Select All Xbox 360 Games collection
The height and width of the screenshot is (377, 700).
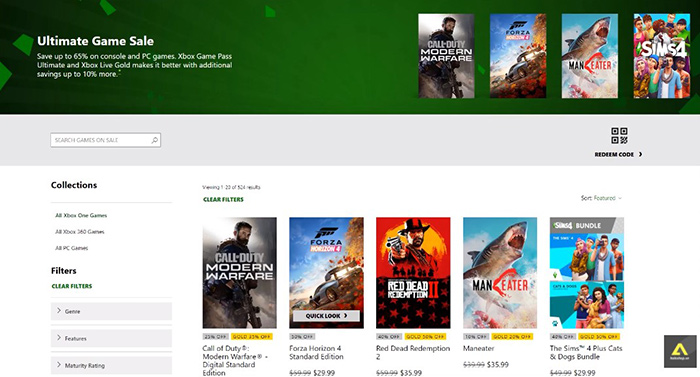pos(79,232)
